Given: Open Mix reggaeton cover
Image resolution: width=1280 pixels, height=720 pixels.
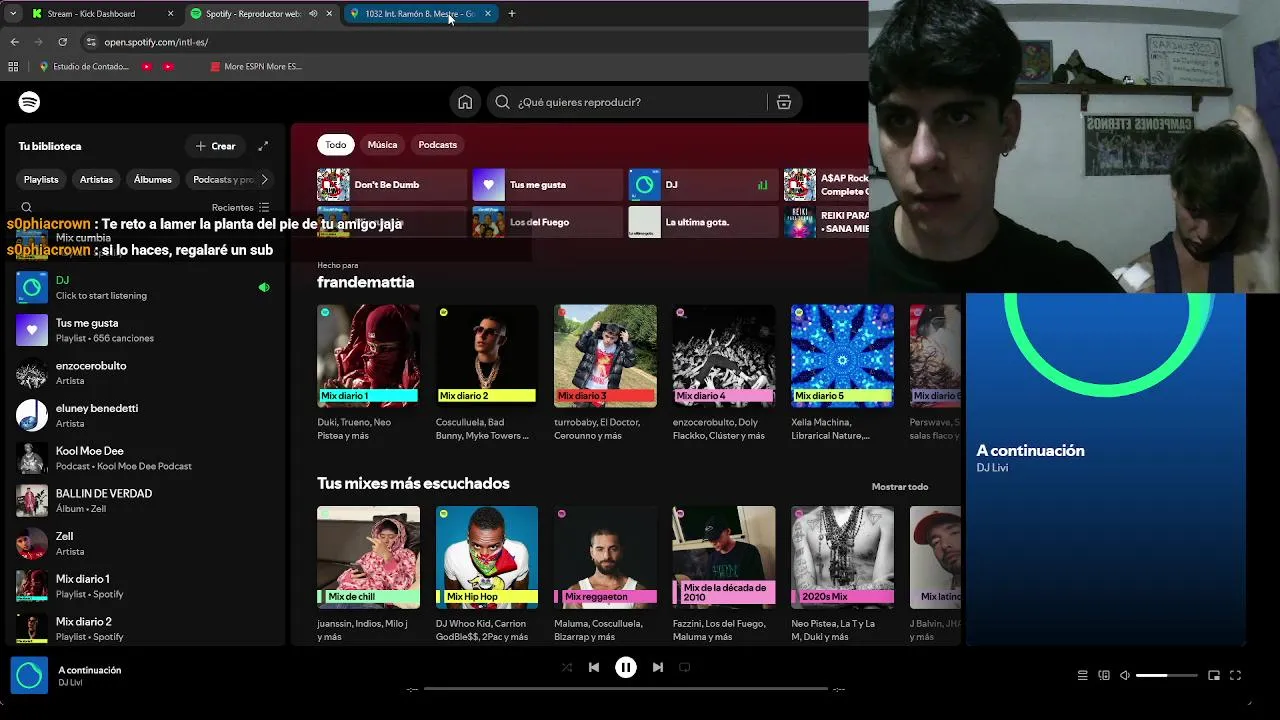Looking at the screenshot, I should [605, 557].
